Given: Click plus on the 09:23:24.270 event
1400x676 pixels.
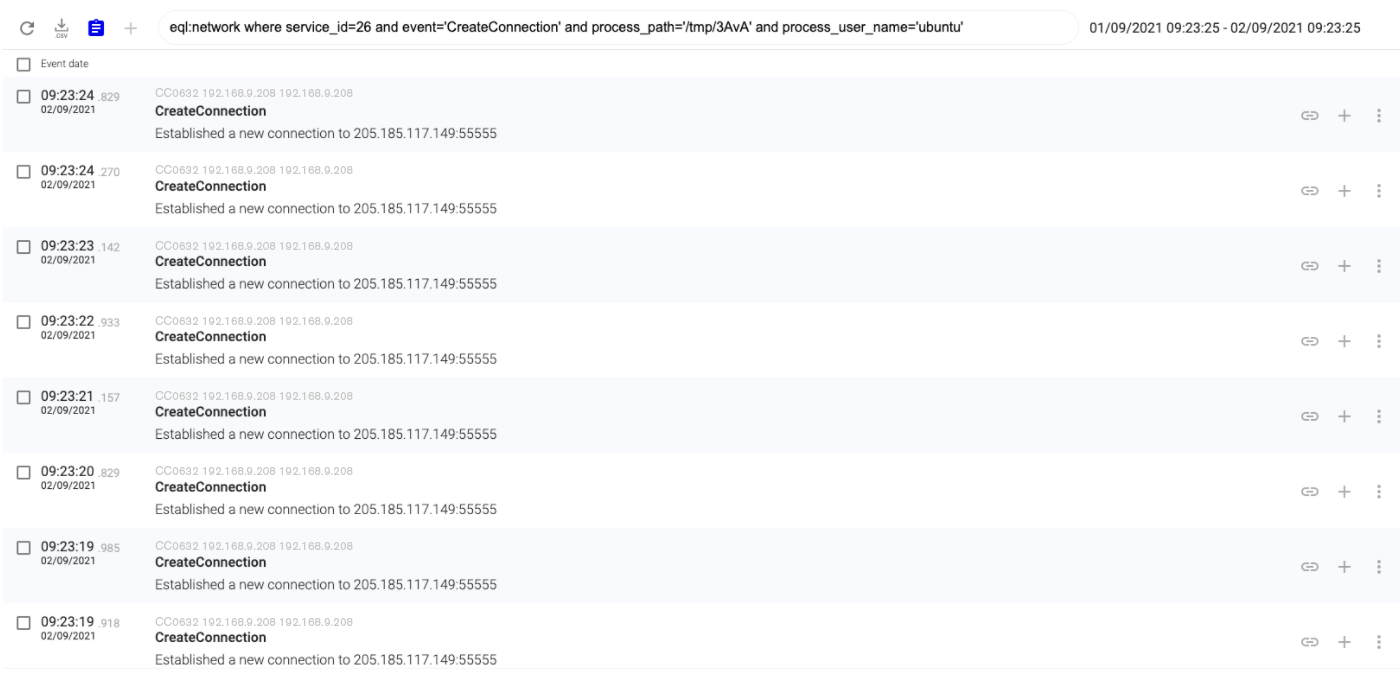Looking at the screenshot, I should (x=1344, y=190).
